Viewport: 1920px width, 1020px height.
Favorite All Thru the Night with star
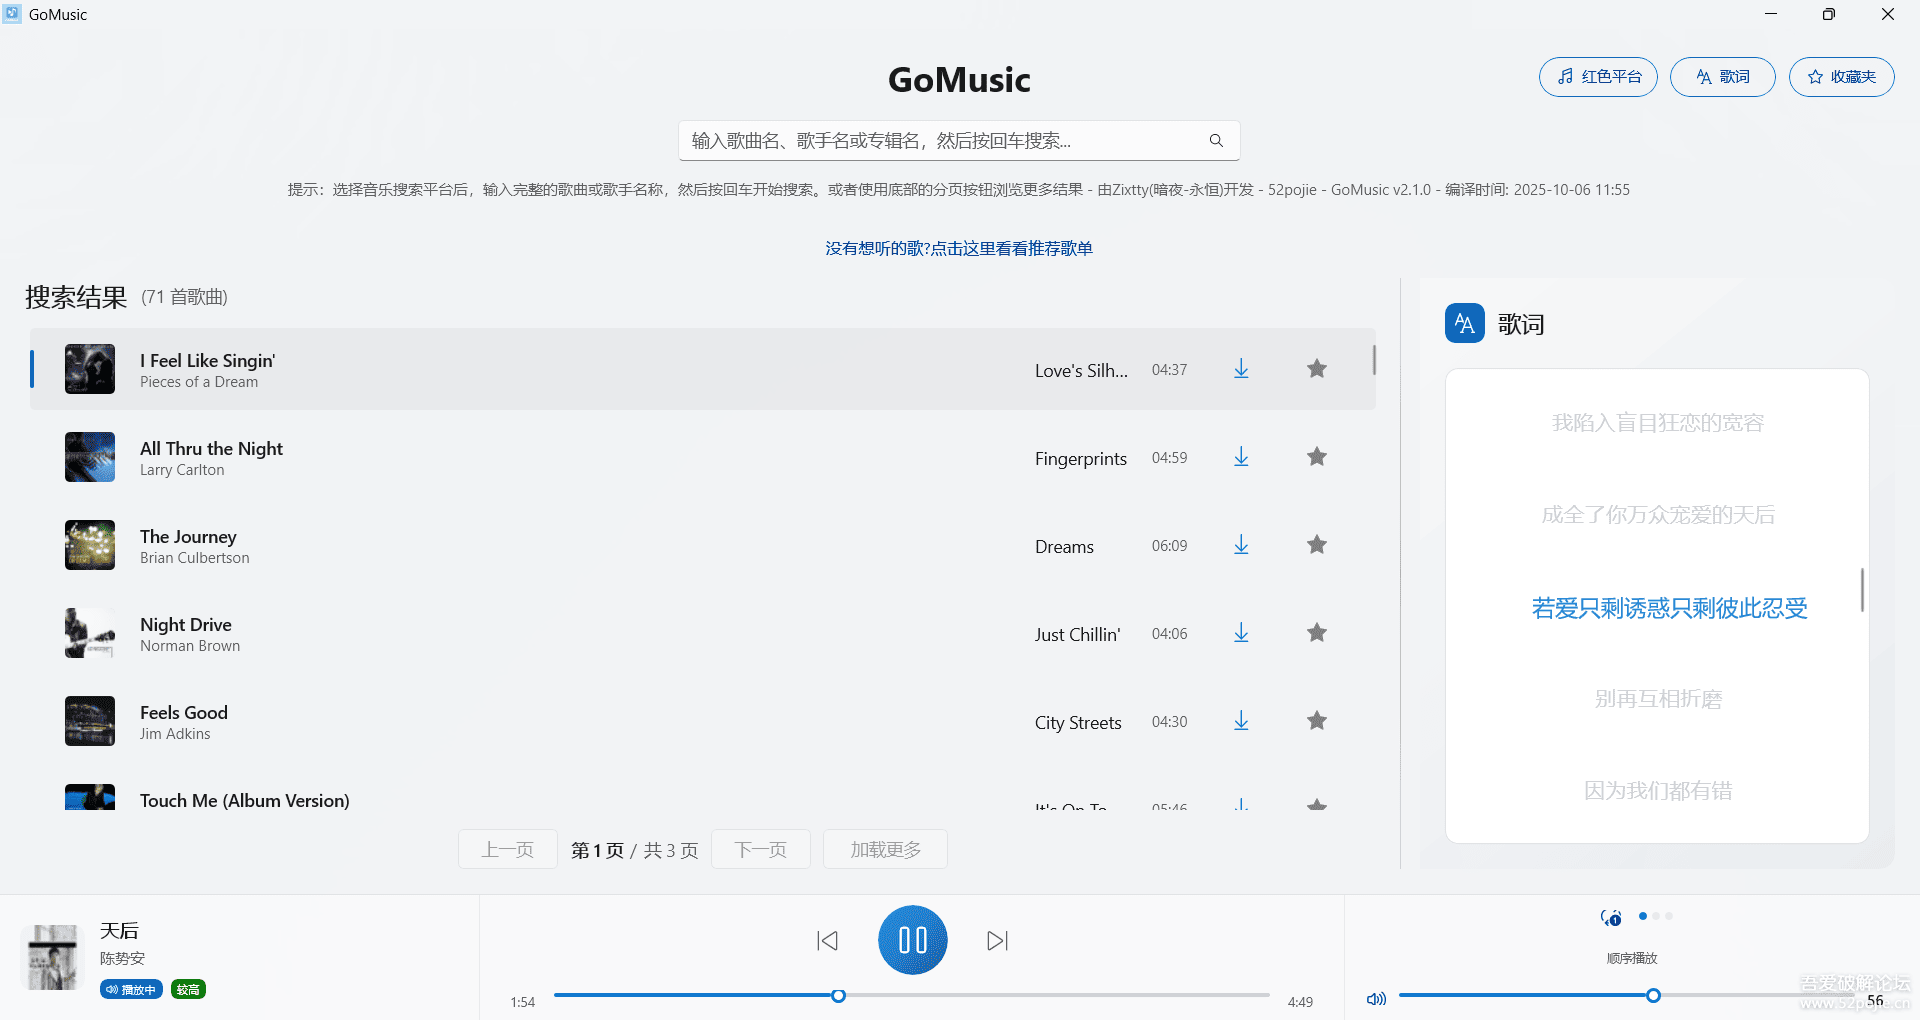[x=1317, y=457]
